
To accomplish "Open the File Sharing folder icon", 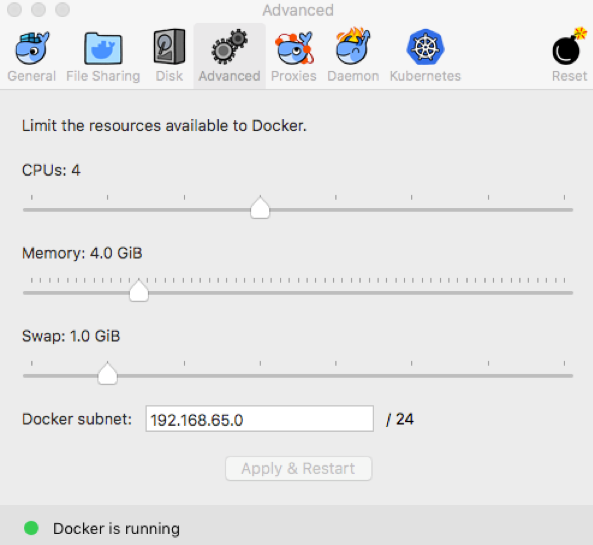I will tap(103, 48).
